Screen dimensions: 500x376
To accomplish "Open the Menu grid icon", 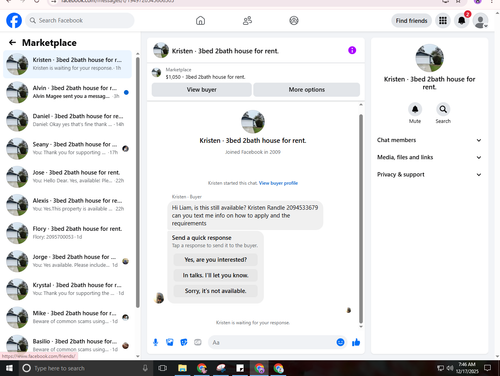I will [x=443, y=21].
